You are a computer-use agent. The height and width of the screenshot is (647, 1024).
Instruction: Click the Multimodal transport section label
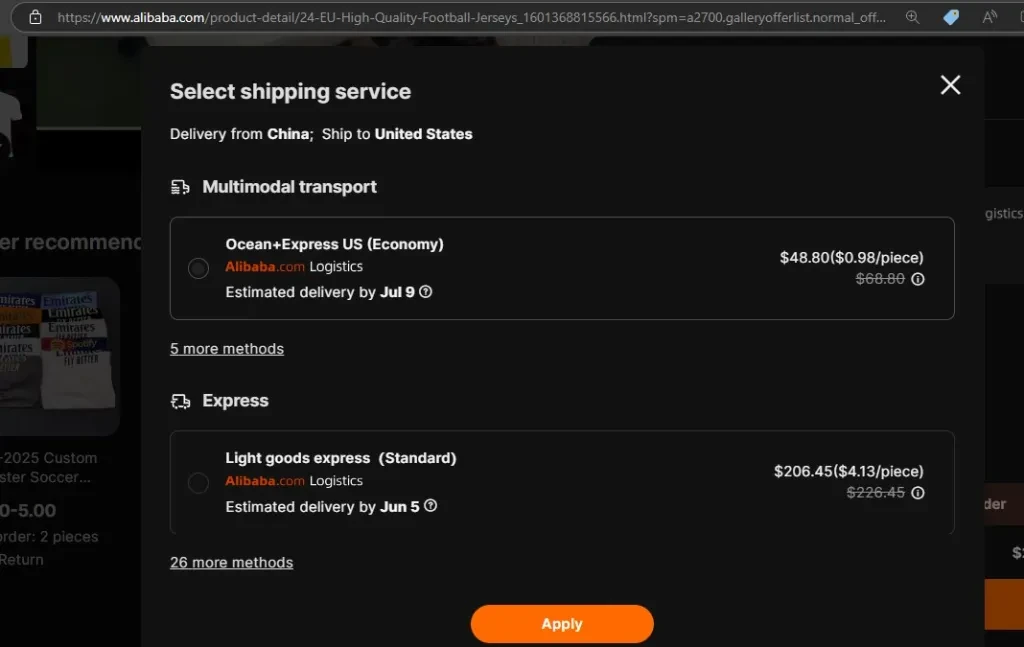click(x=289, y=187)
